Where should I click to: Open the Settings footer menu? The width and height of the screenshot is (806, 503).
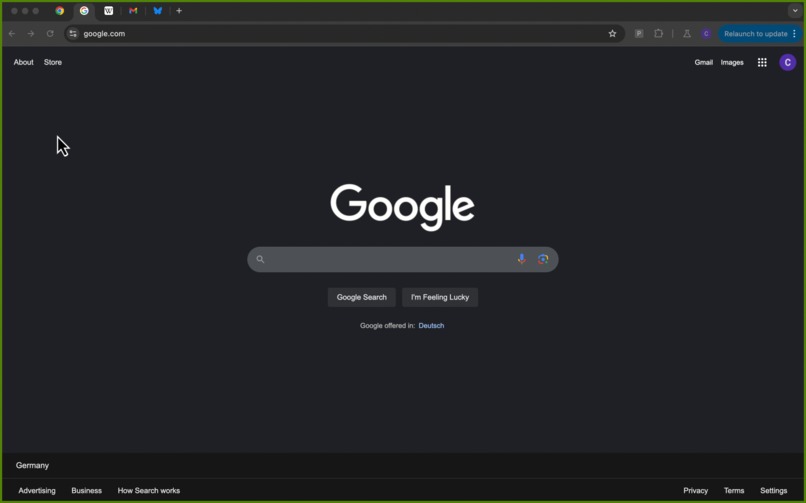click(774, 491)
